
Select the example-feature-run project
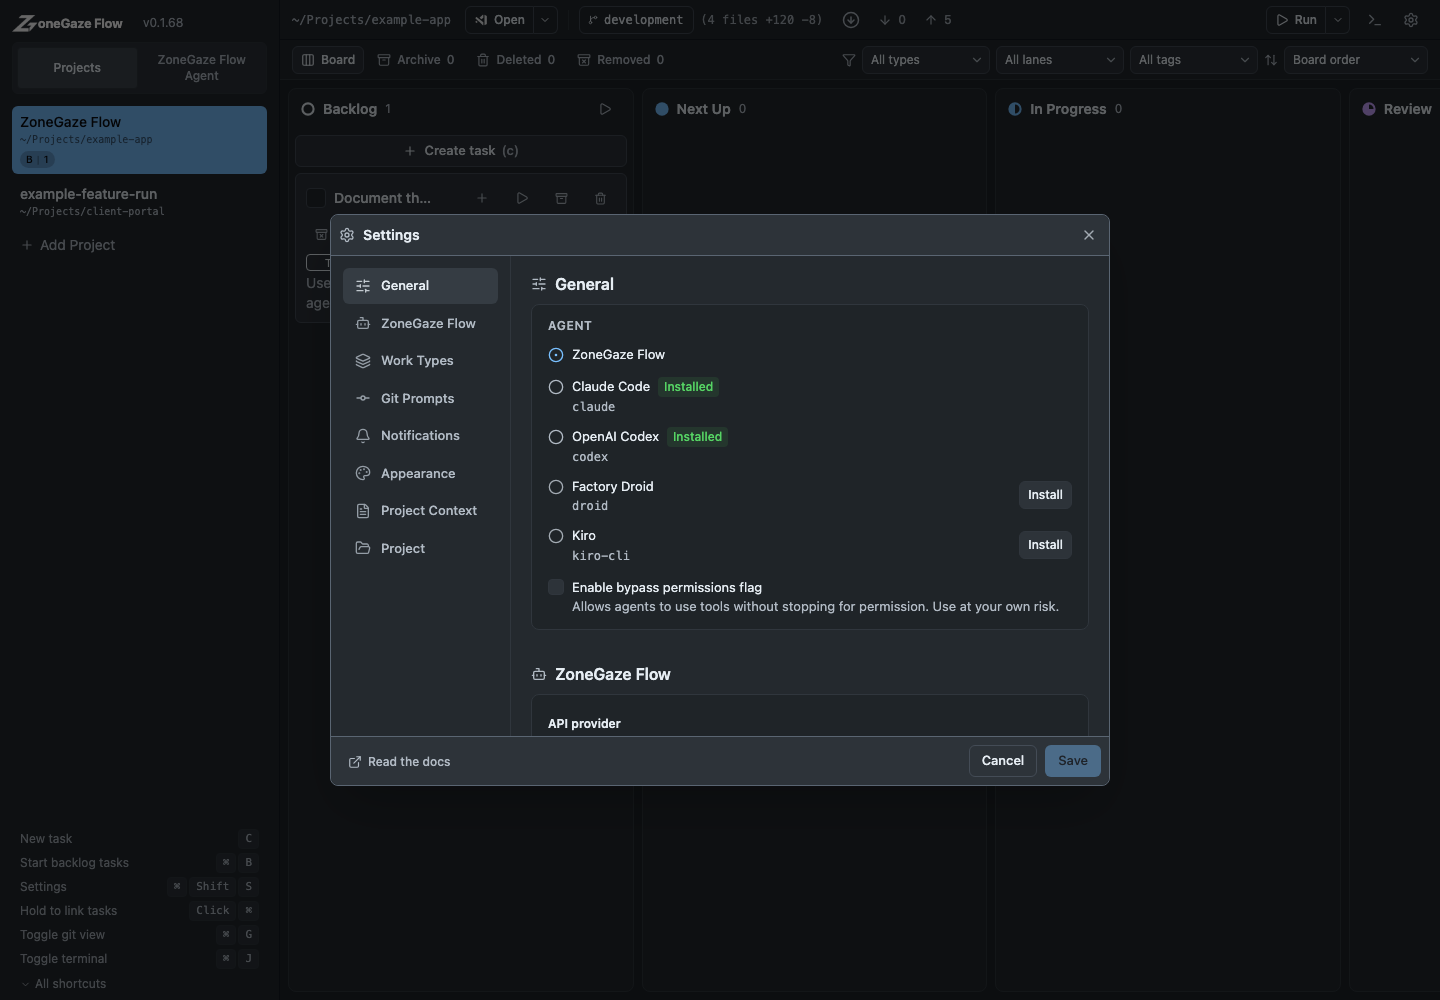tap(139, 201)
